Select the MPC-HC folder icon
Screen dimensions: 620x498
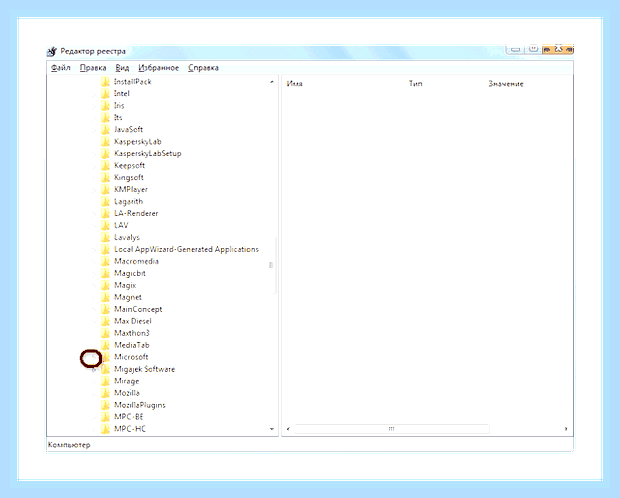pos(105,429)
